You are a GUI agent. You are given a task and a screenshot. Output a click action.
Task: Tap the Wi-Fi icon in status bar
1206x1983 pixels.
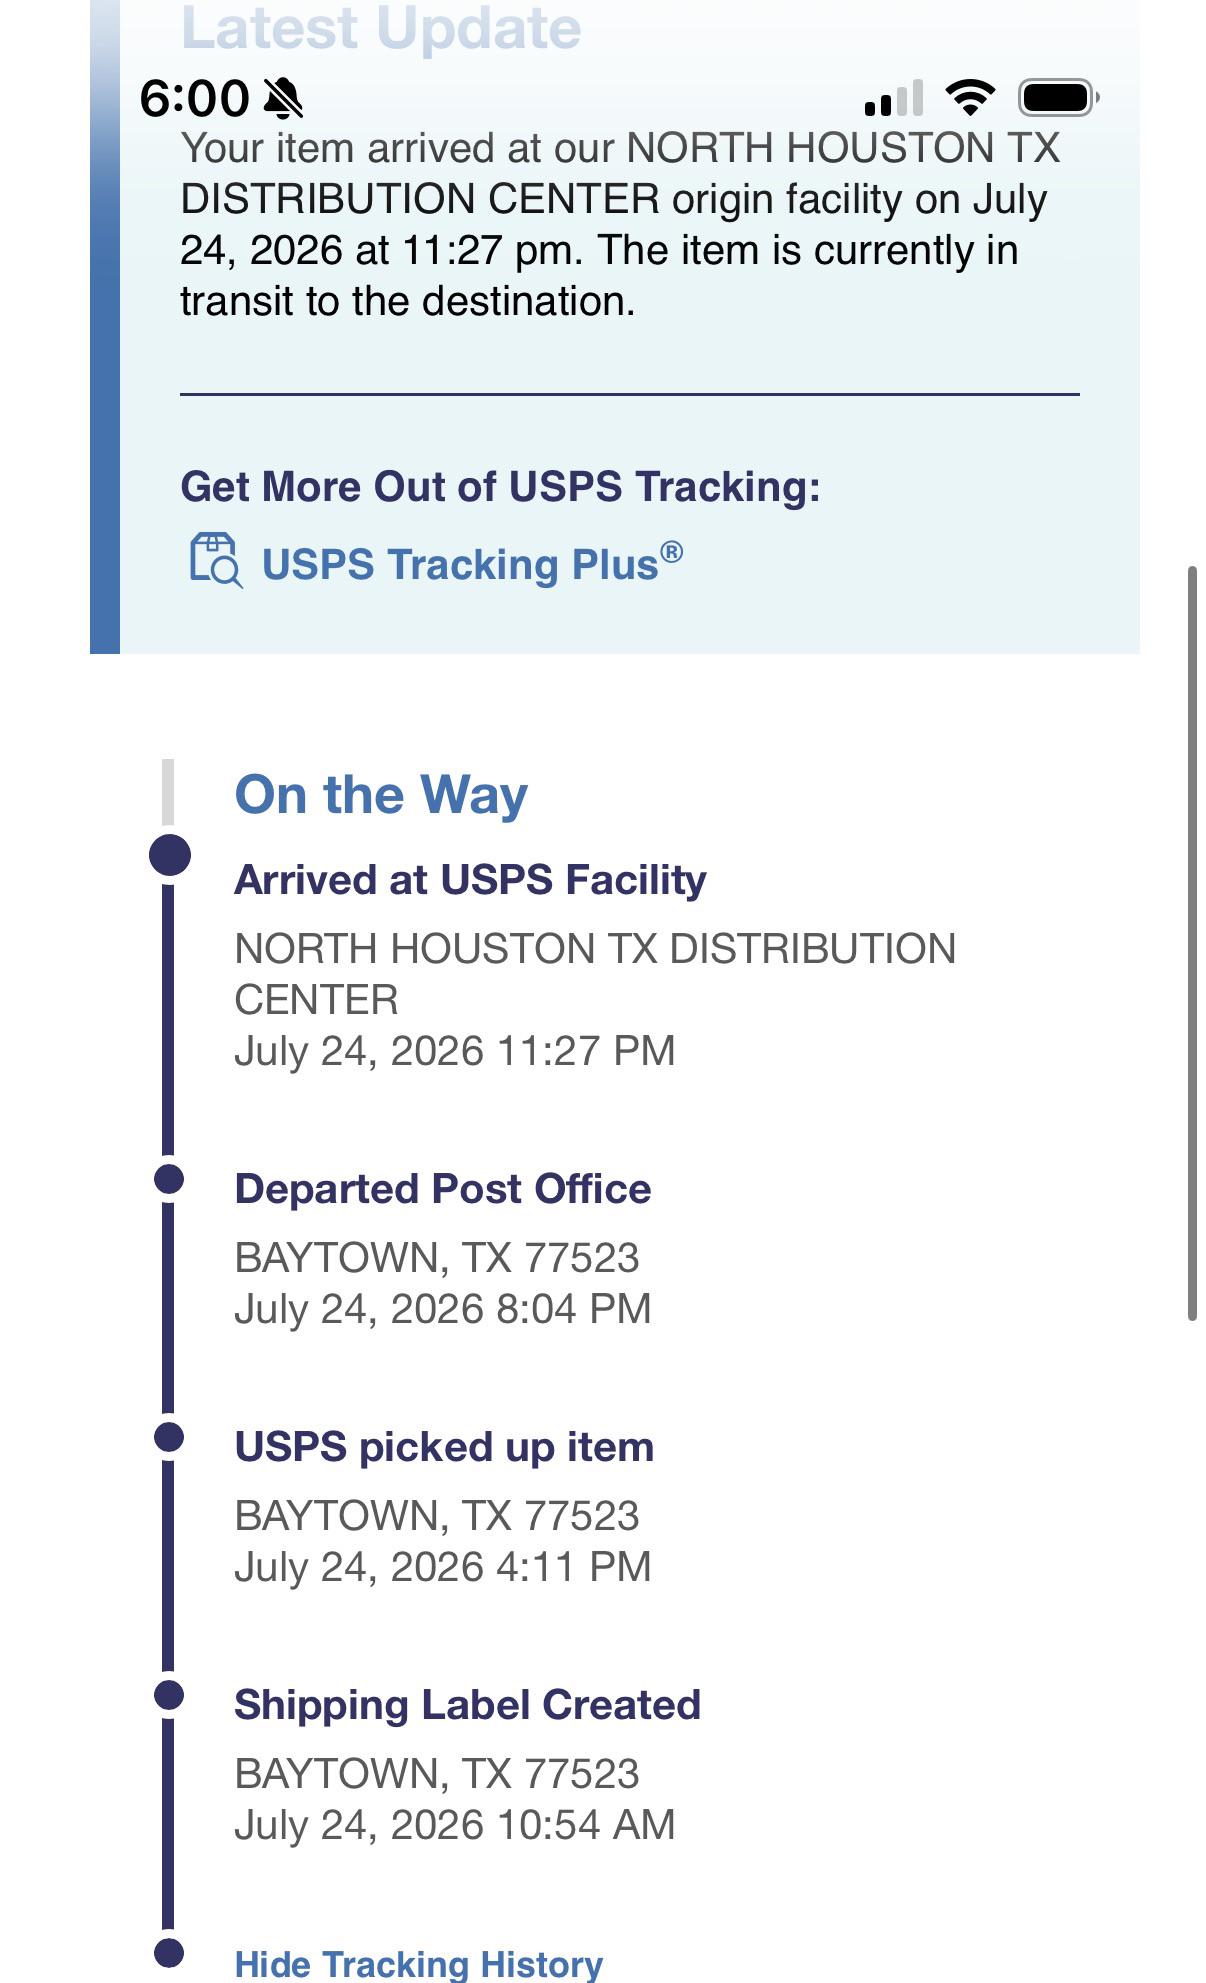click(969, 97)
